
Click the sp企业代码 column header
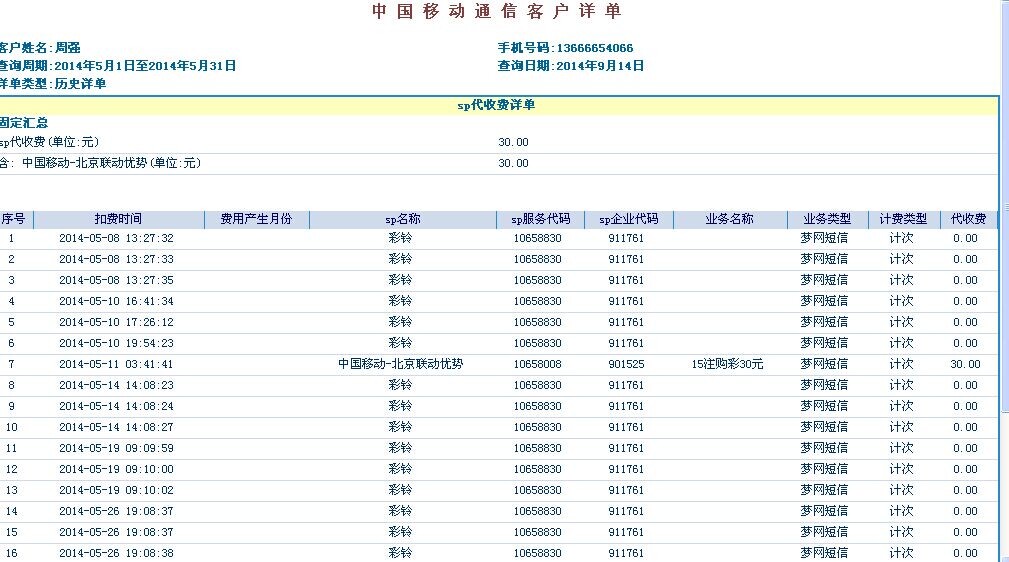629,220
